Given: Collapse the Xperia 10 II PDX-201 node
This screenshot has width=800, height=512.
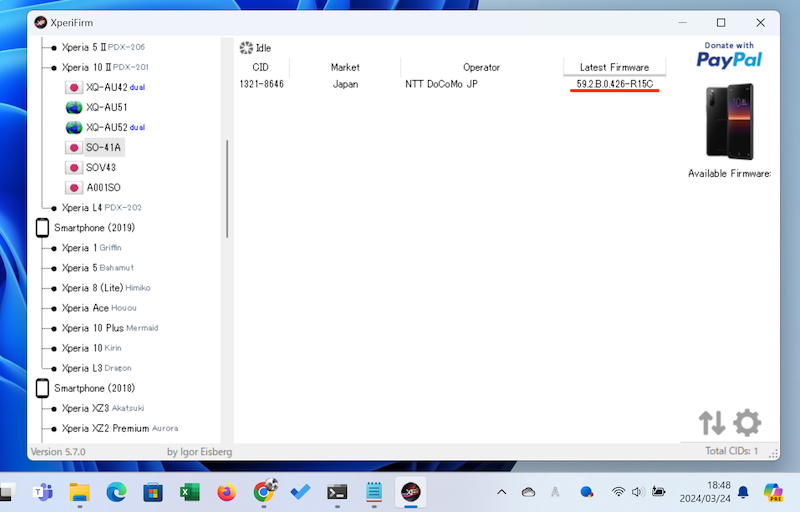Looking at the screenshot, I should [x=54, y=68].
